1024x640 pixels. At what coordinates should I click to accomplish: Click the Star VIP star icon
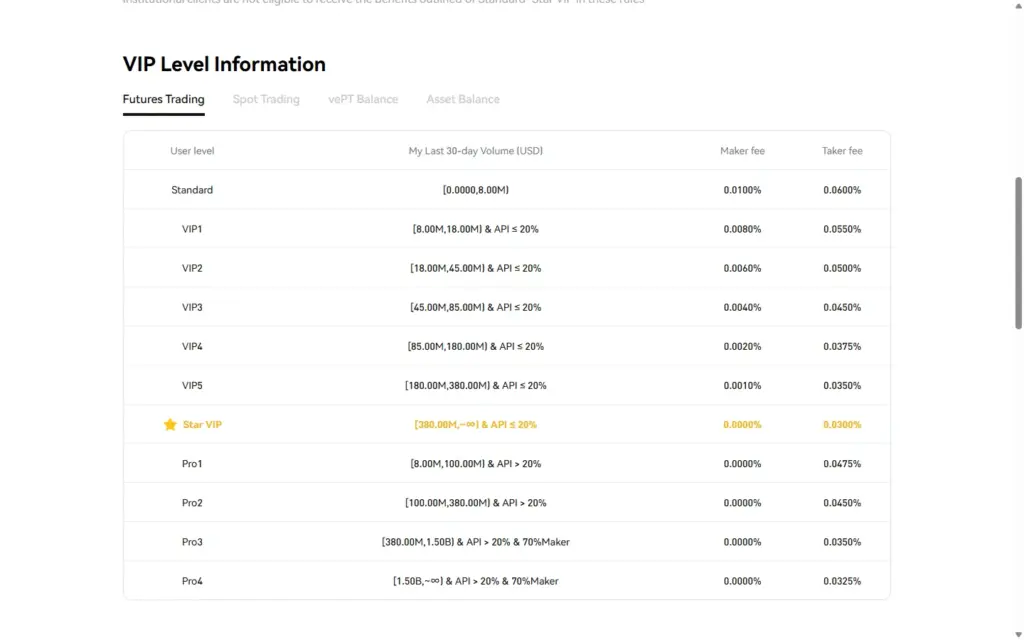pos(170,424)
